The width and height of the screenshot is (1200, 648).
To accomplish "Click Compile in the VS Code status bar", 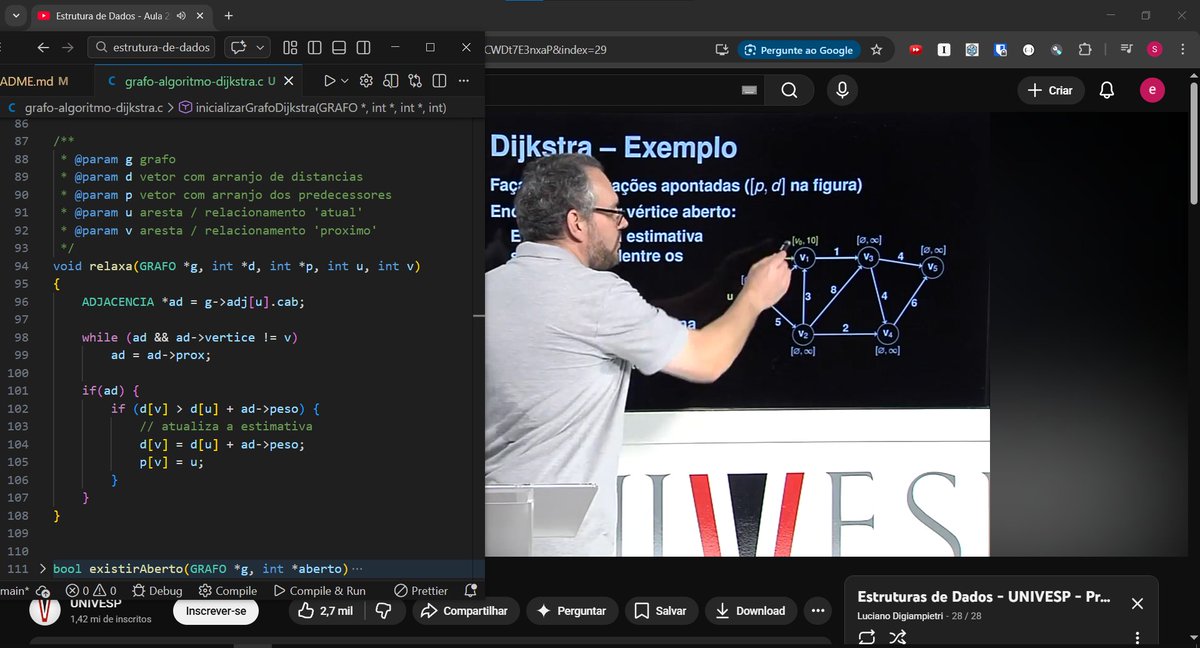I will (228, 591).
